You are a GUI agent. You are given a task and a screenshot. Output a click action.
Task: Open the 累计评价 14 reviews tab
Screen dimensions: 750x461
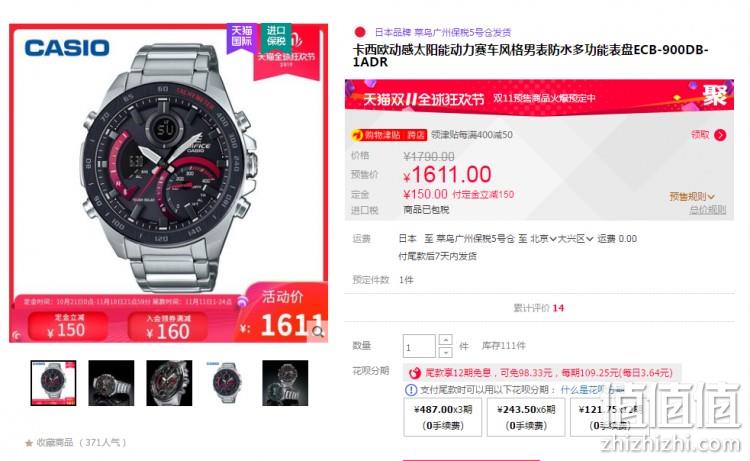539,308
